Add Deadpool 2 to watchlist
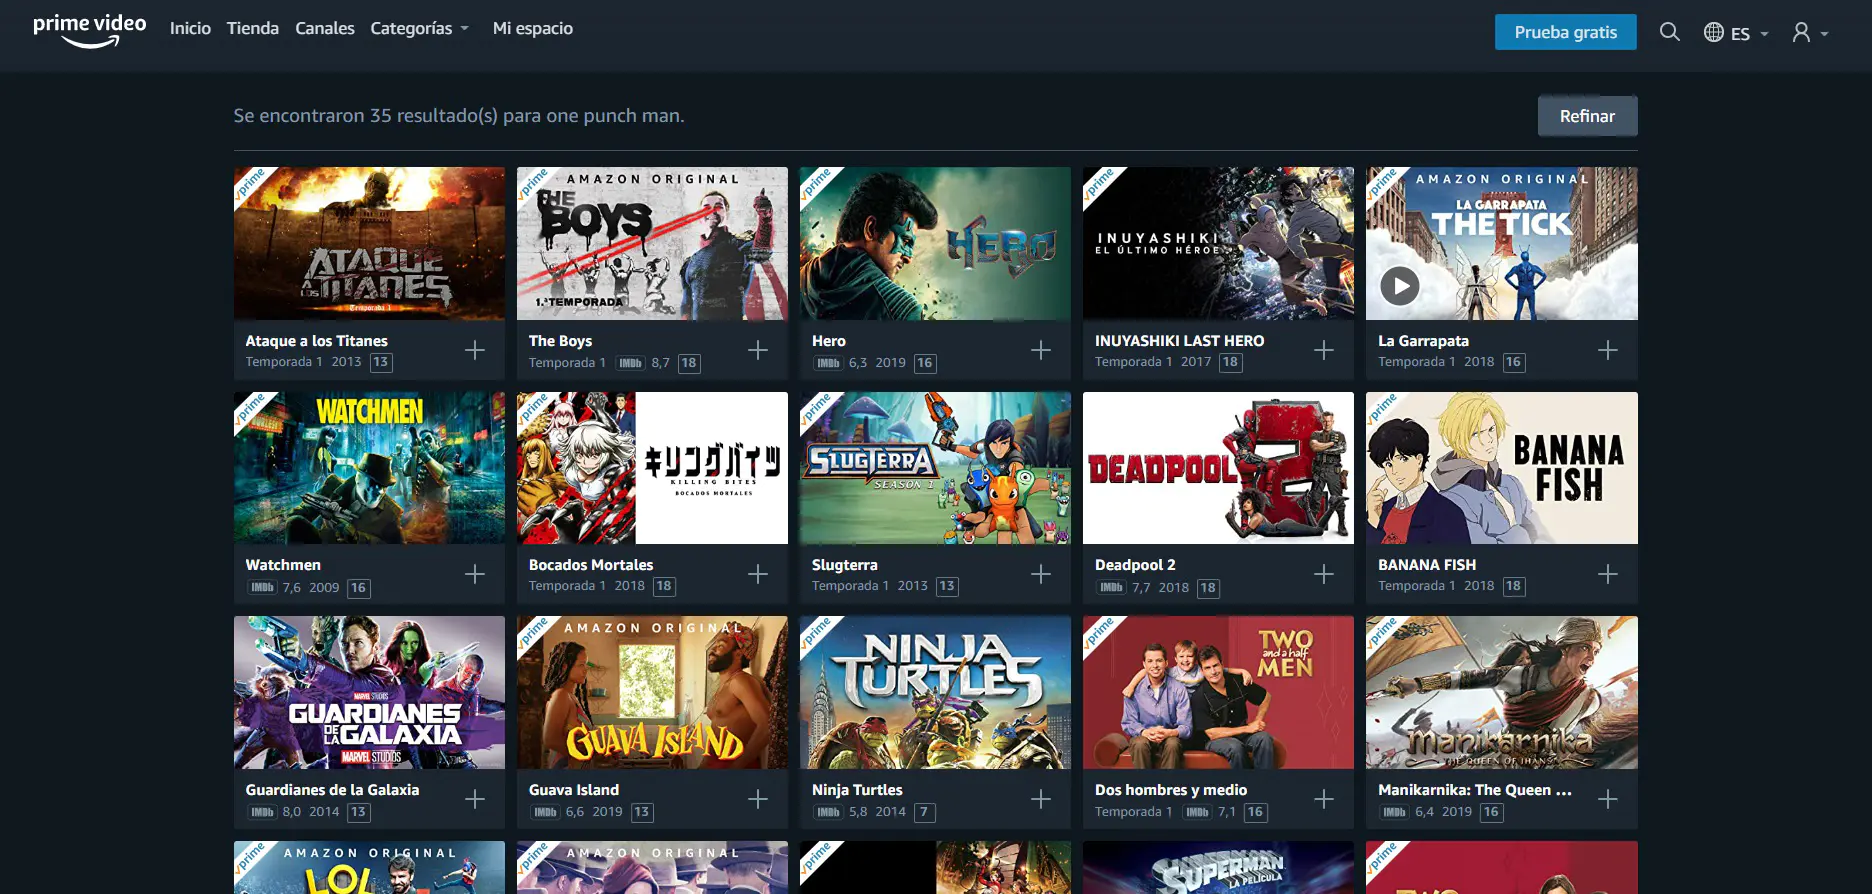Screen dimensions: 1872x894 (1324, 574)
